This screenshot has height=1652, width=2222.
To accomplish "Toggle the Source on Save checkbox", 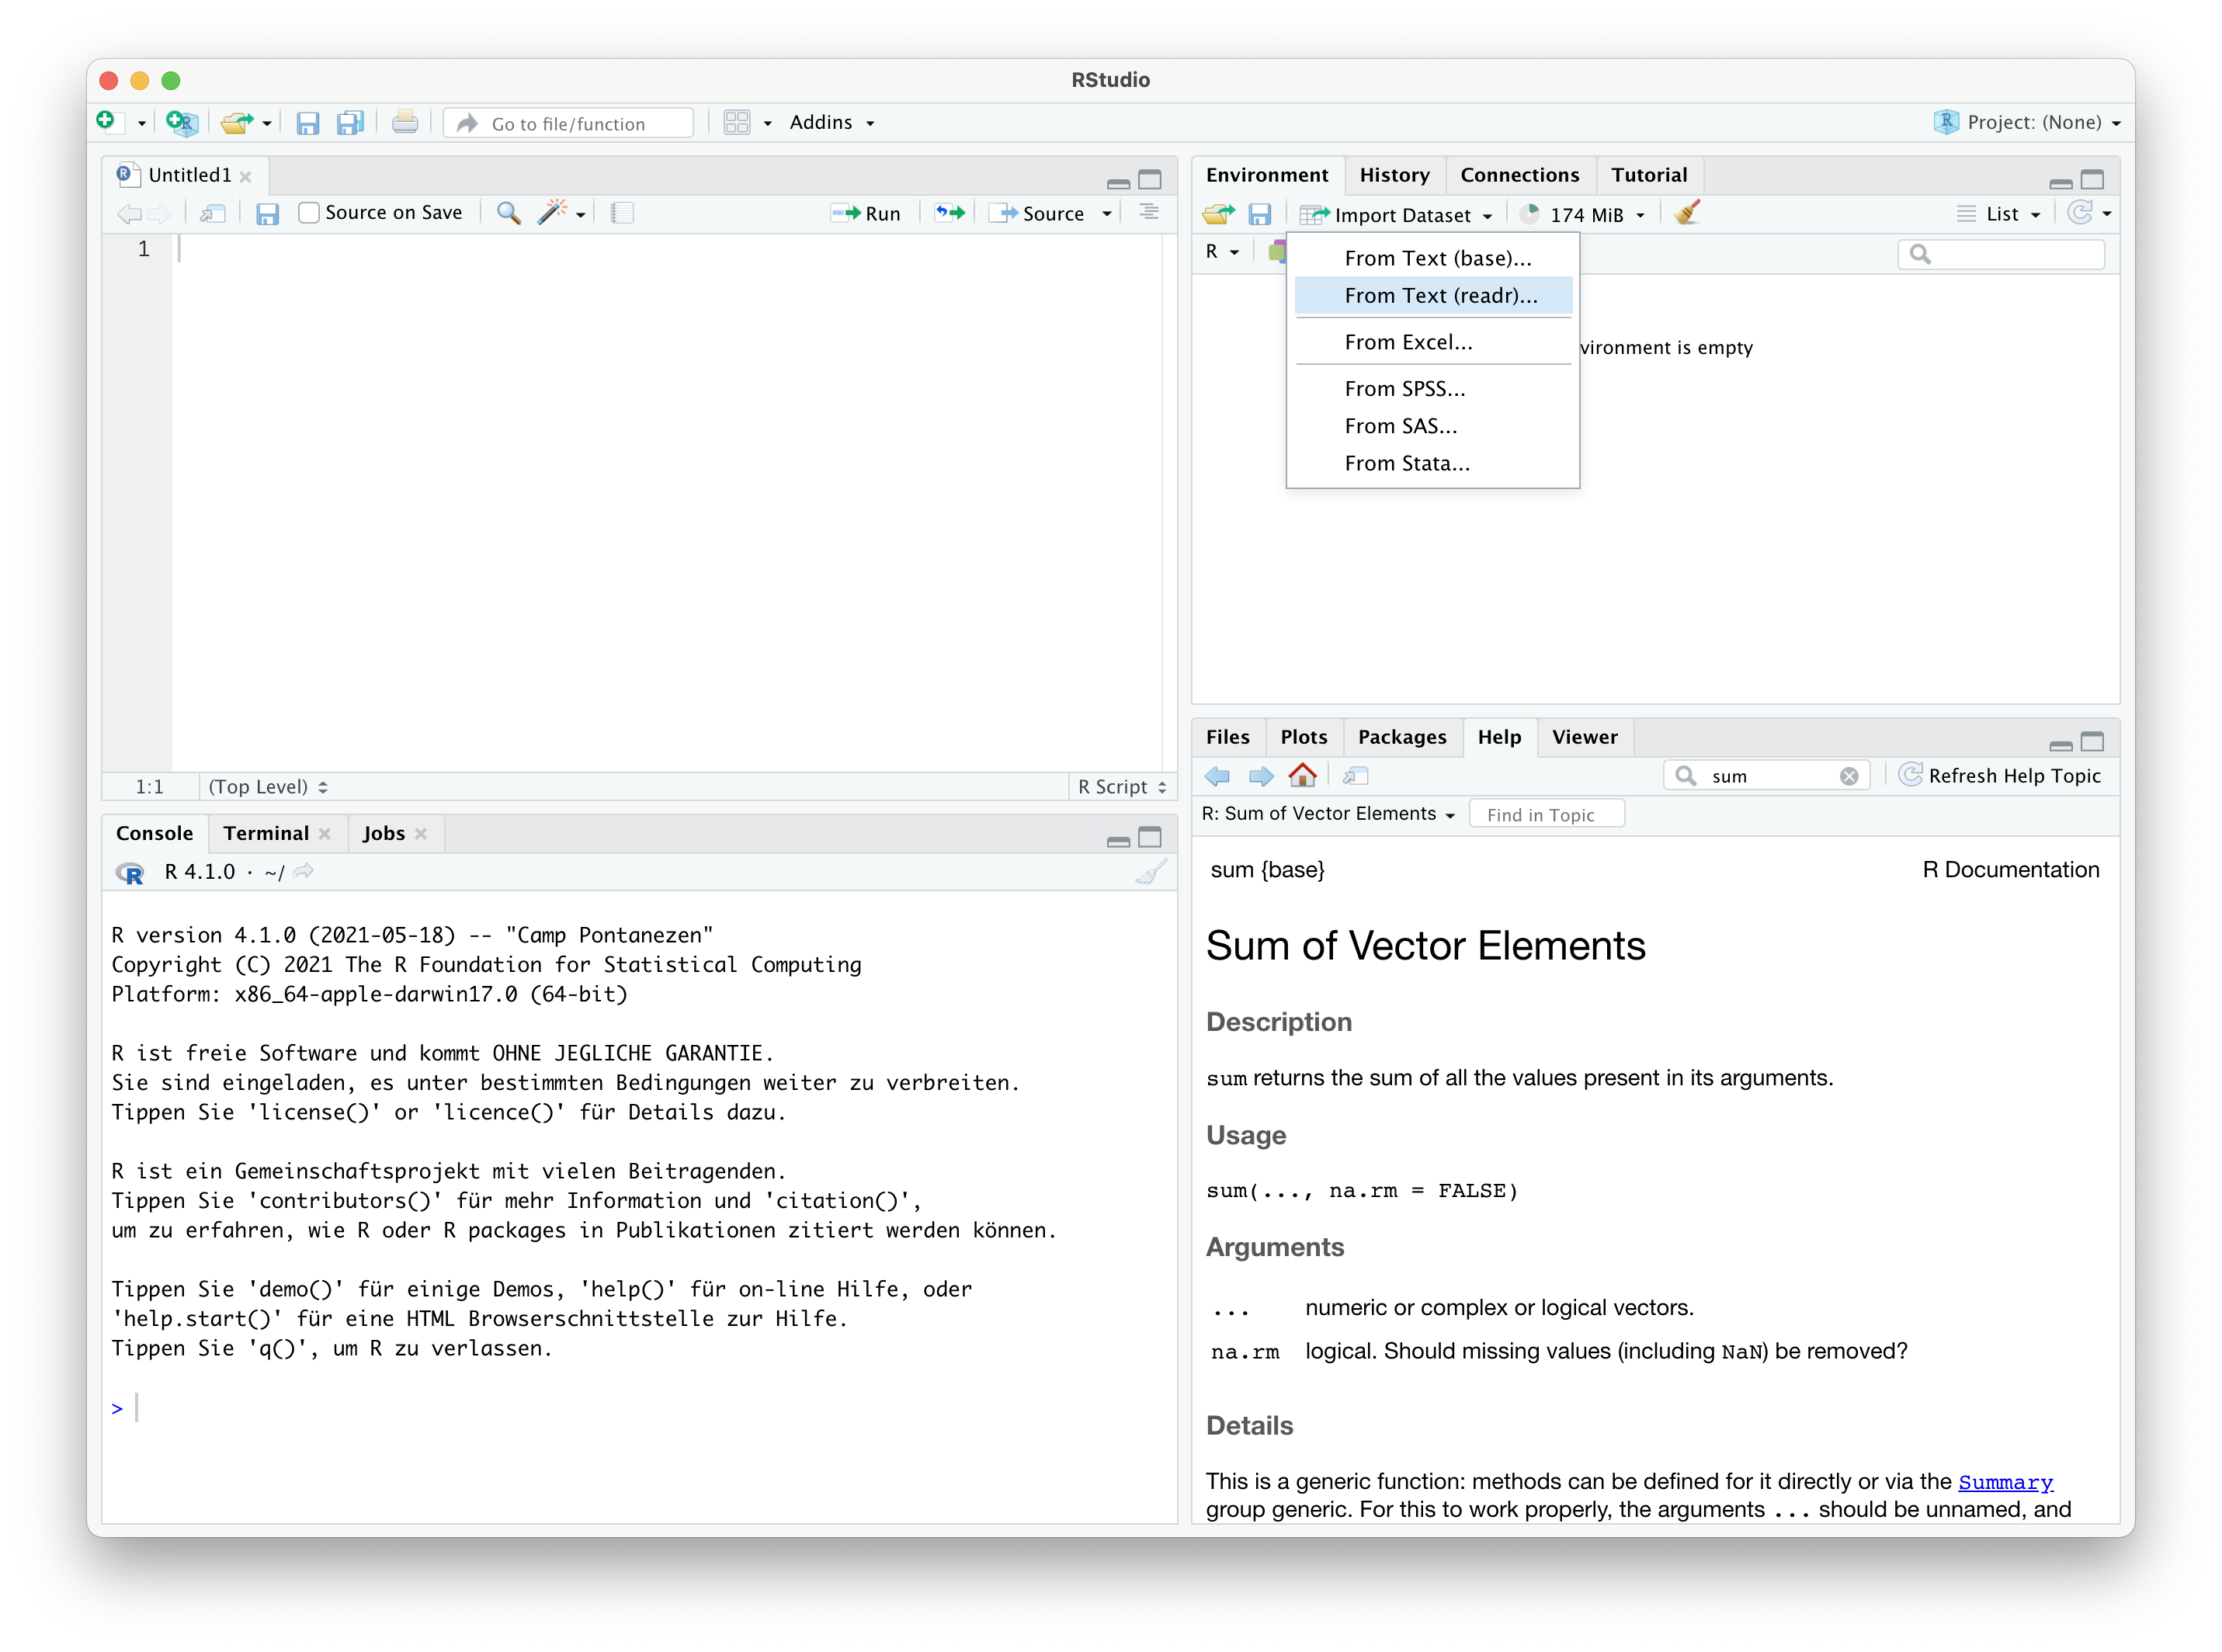I will click(x=309, y=213).
